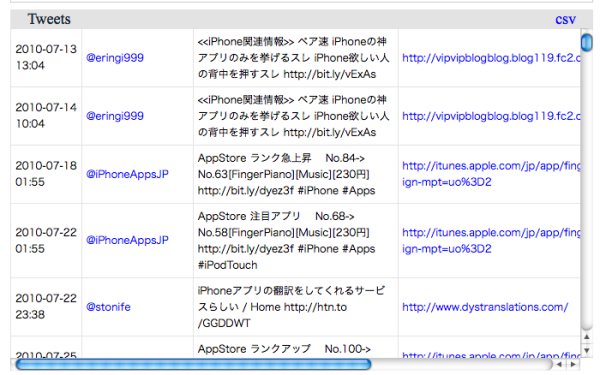Click the vertical scrollbar down arrow

pos(587,350)
